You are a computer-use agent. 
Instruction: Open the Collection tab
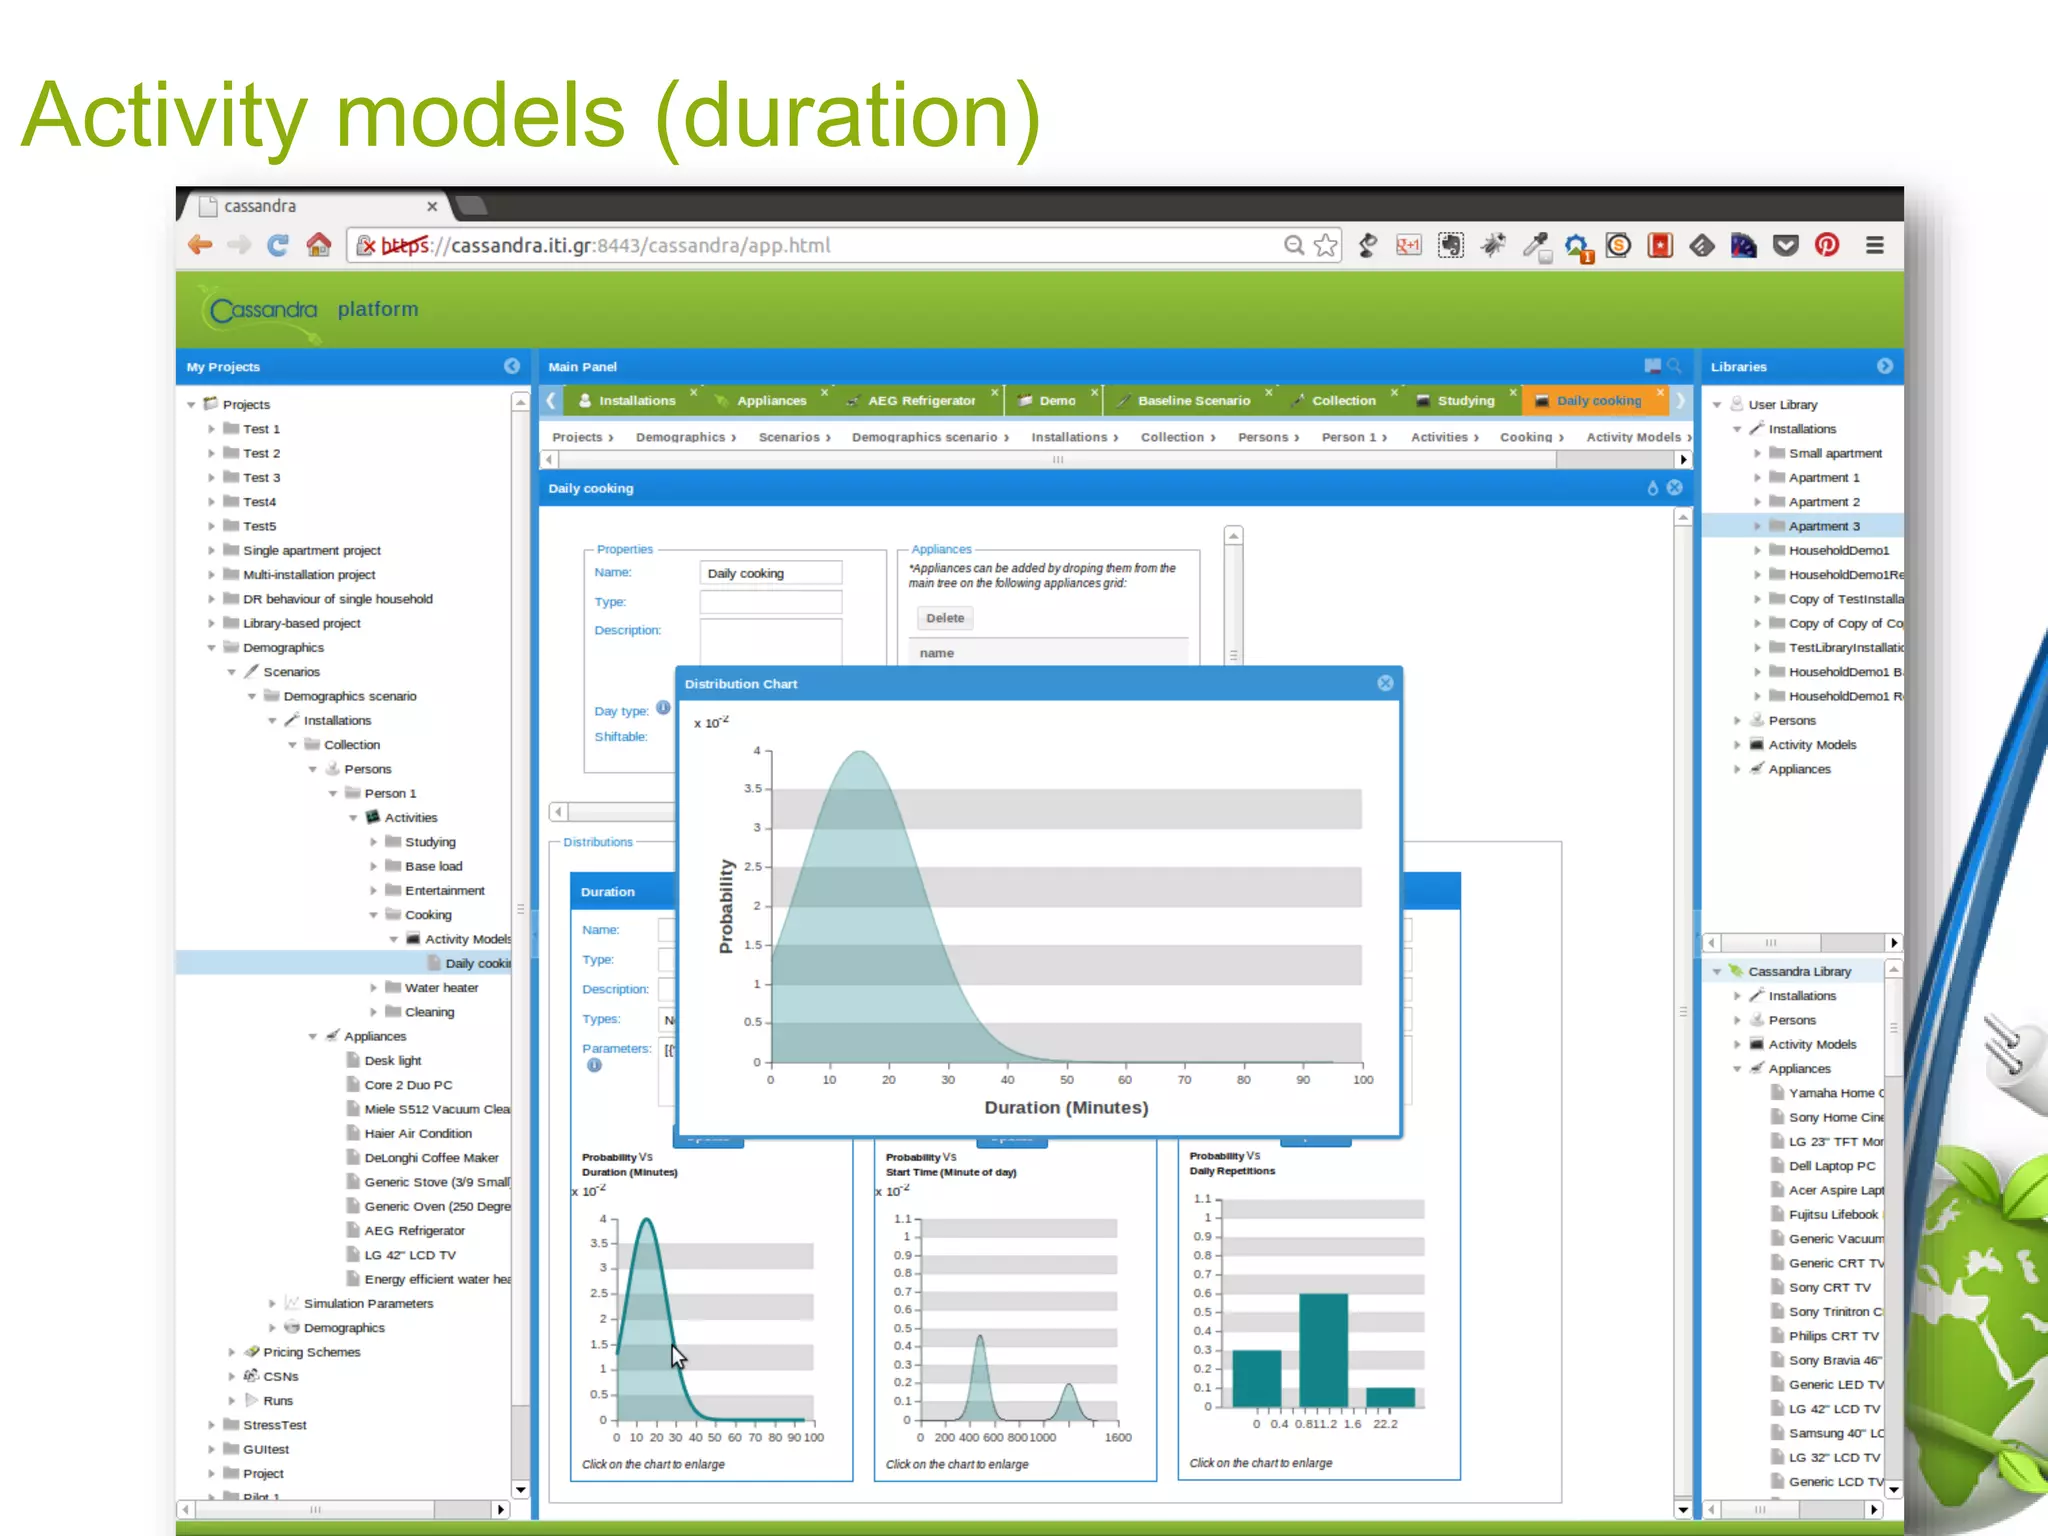click(1343, 401)
